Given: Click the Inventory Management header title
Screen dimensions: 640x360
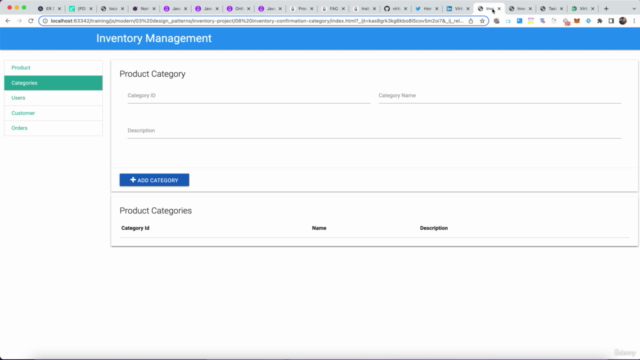Looking at the screenshot, I should (x=154, y=38).
